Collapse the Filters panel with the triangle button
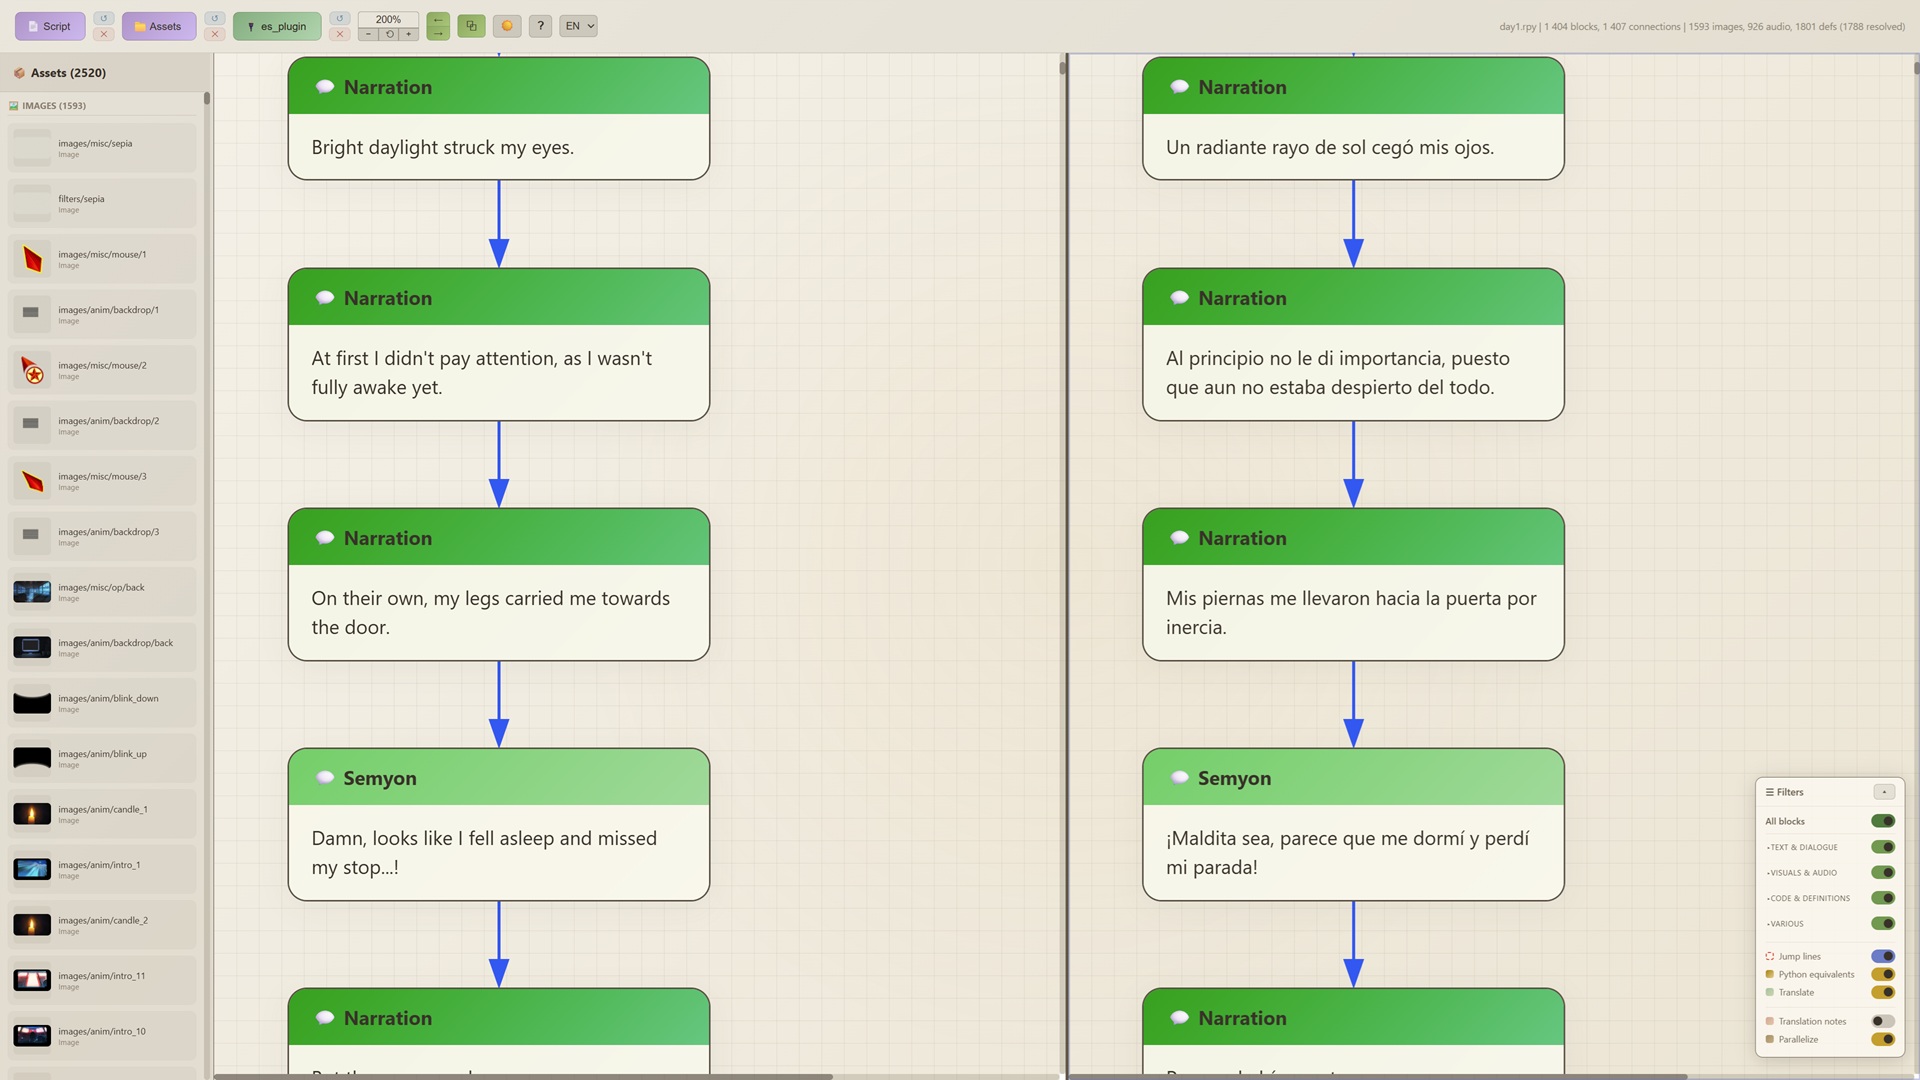Viewport: 1920px width, 1080px height. click(1884, 792)
